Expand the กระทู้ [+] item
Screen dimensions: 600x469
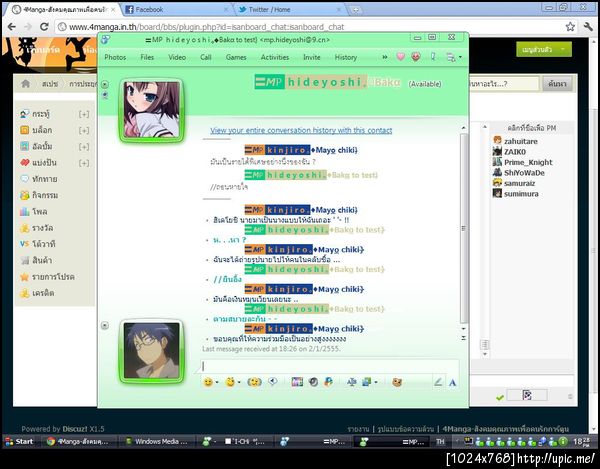tap(84, 114)
